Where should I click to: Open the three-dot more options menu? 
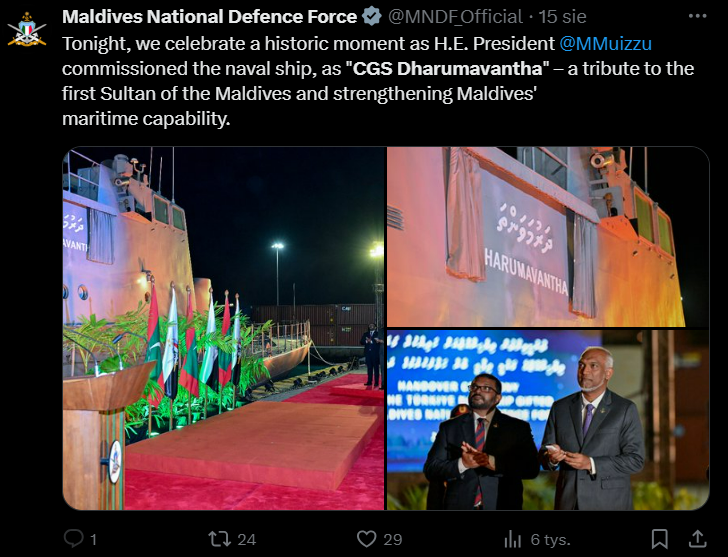tap(697, 16)
